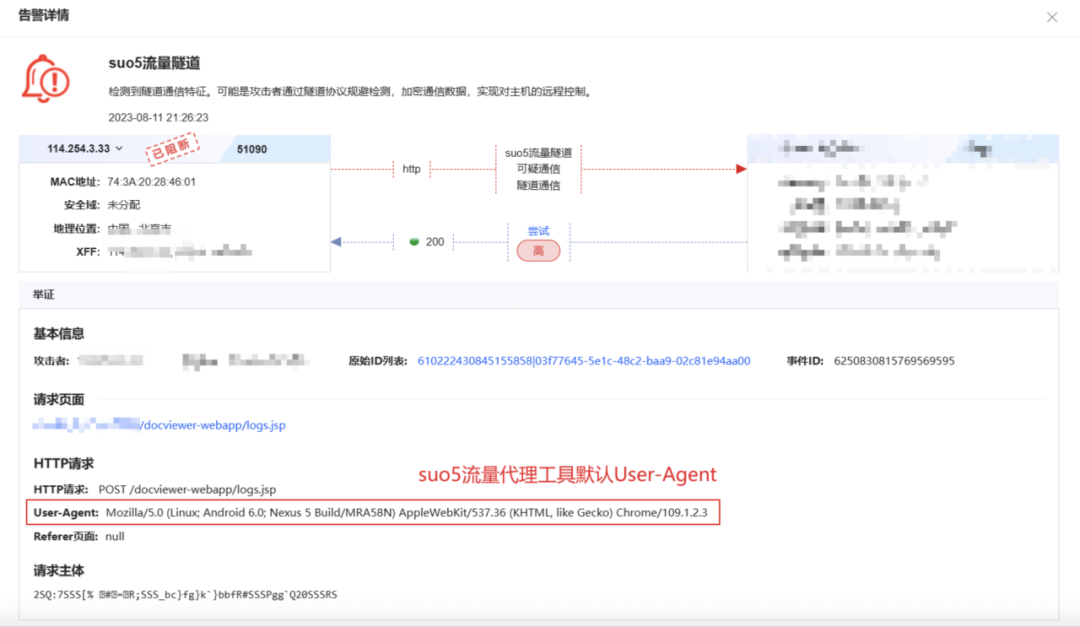
Task: Click the MAC address 74:3A:20:28:46:01
Action: coord(151,182)
